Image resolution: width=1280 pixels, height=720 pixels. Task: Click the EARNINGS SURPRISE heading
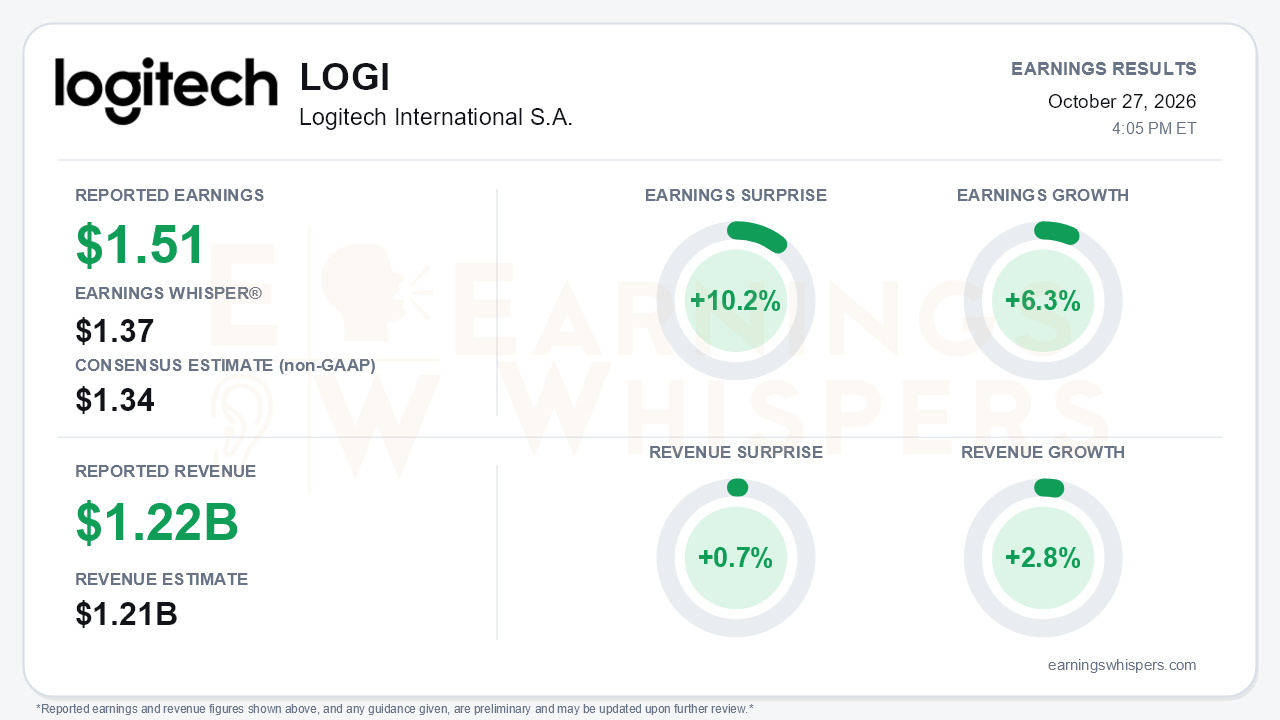(x=736, y=195)
